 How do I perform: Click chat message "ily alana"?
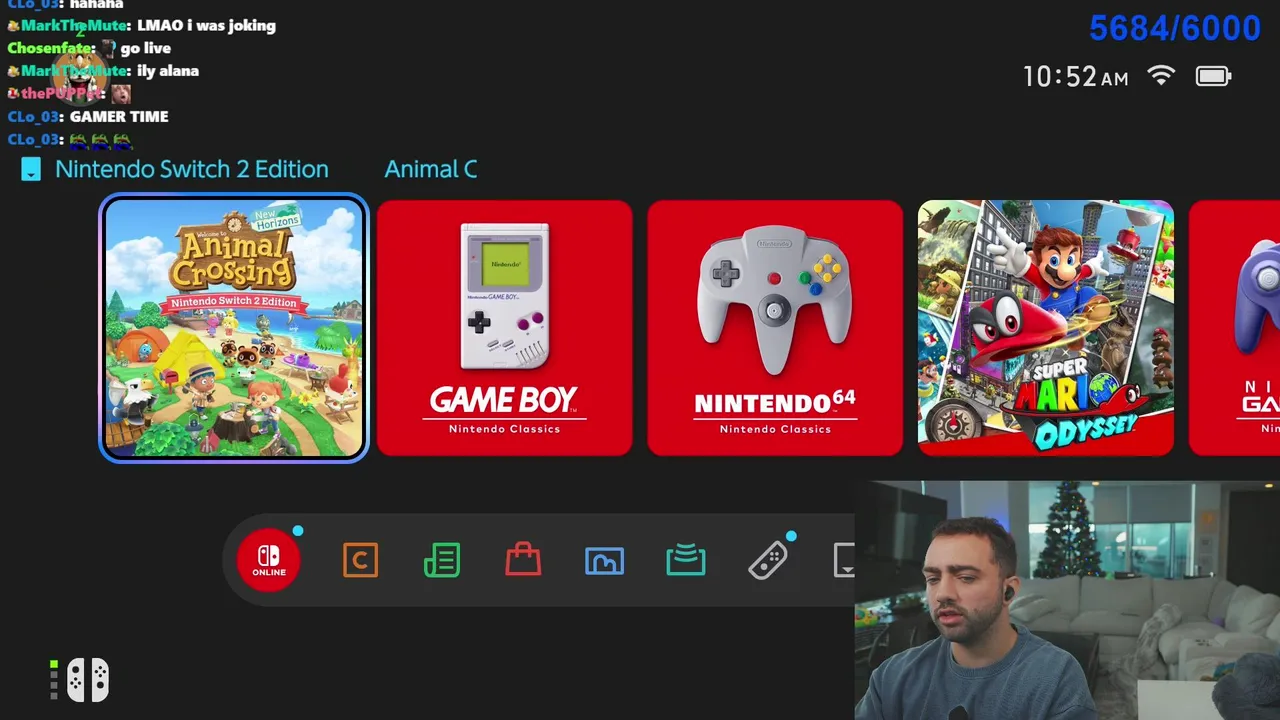(167, 71)
